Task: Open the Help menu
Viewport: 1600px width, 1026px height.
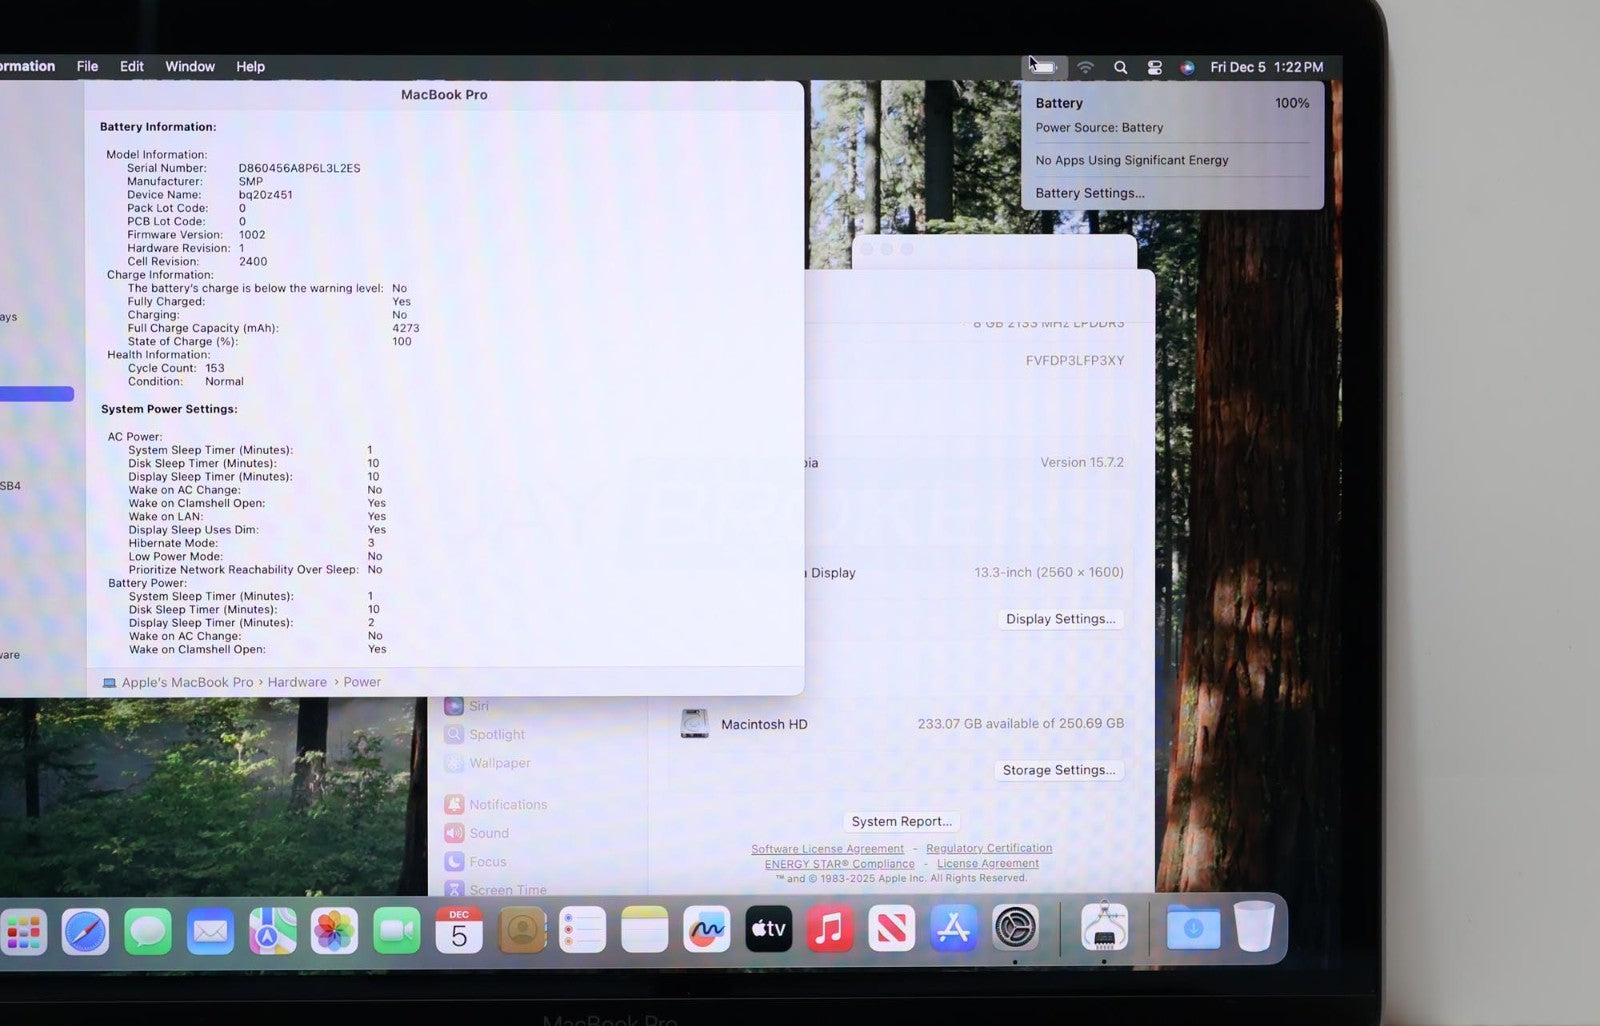Action: point(250,66)
